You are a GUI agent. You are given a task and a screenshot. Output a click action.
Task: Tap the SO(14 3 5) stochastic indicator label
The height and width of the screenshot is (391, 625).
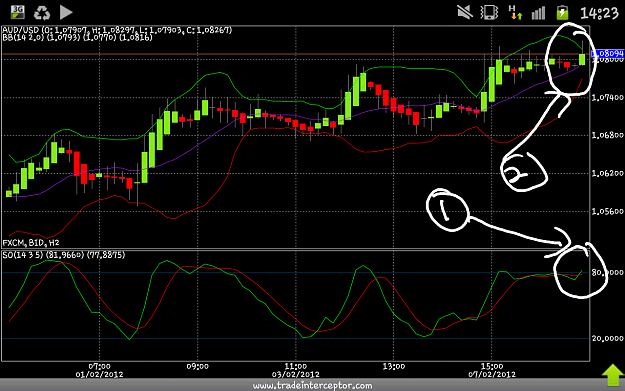pyautogui.click(x=64, y=255)
